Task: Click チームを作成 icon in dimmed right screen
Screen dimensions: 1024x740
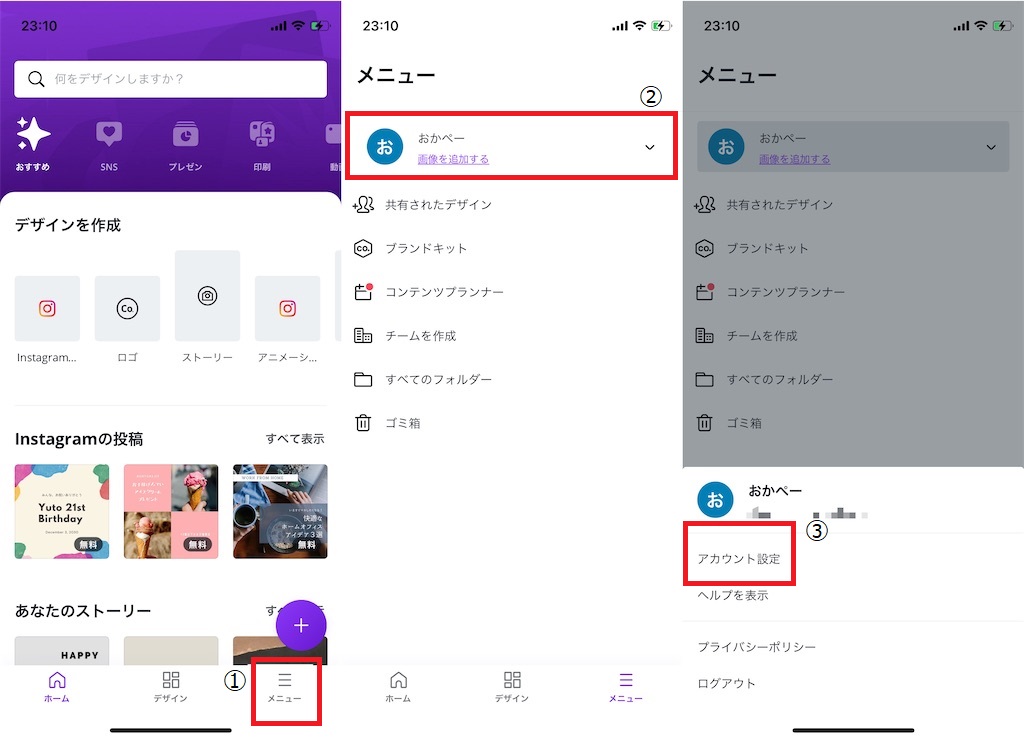Action: pyautogui.click(x=705, y=335)
